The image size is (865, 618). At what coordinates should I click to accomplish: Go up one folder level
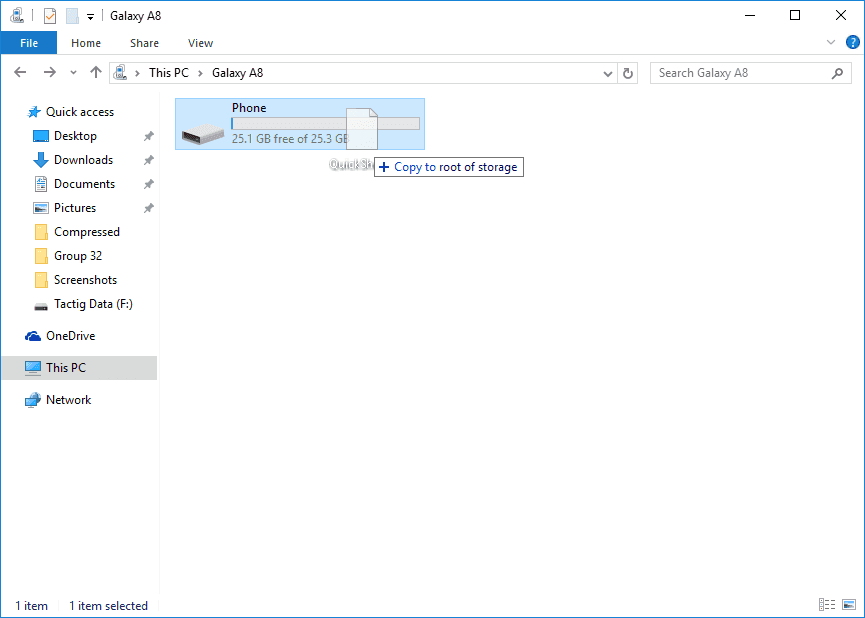tap(96, 72)
